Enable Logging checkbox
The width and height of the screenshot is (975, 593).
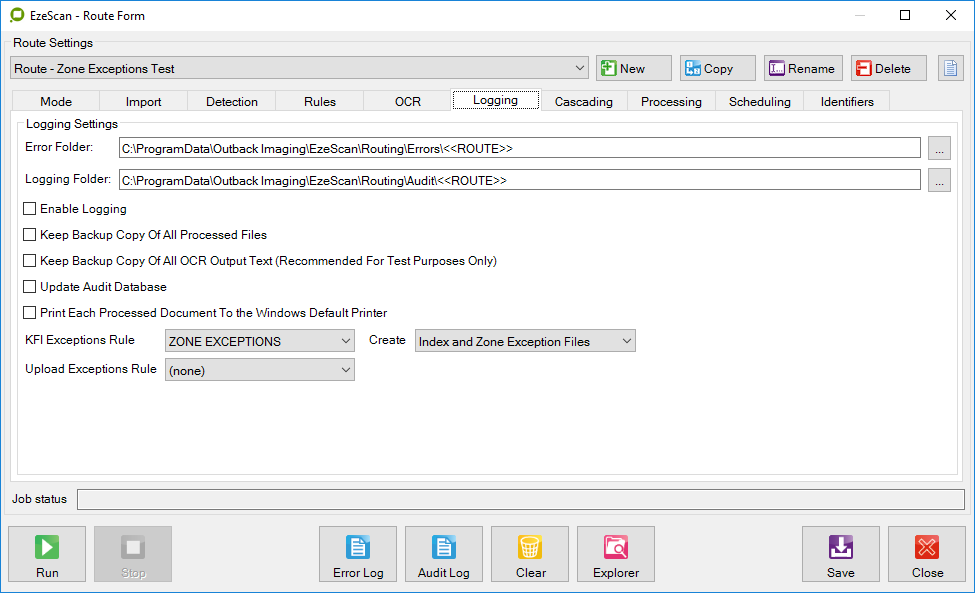30,209
